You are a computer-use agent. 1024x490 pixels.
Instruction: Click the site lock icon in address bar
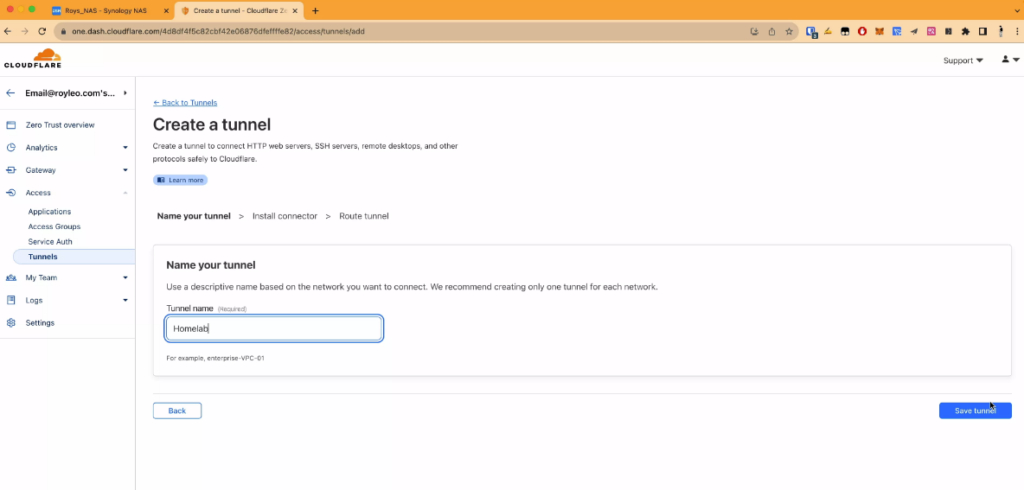click(x=63, y=31)
